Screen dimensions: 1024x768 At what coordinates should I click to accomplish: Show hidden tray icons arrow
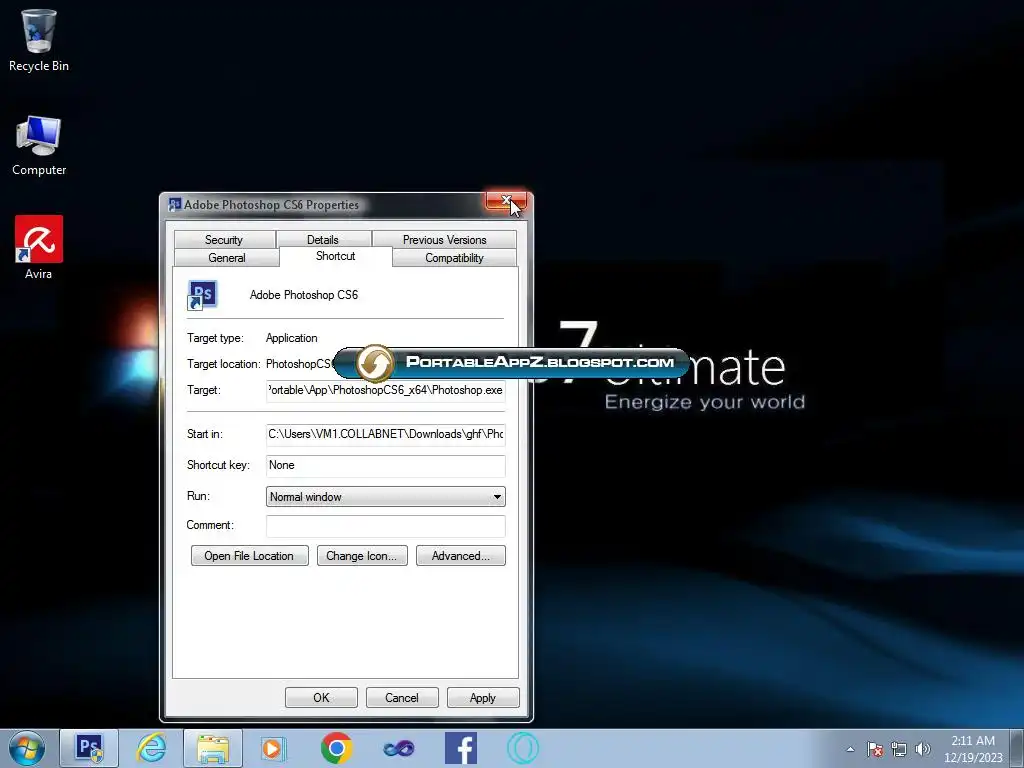click(850, 749)
